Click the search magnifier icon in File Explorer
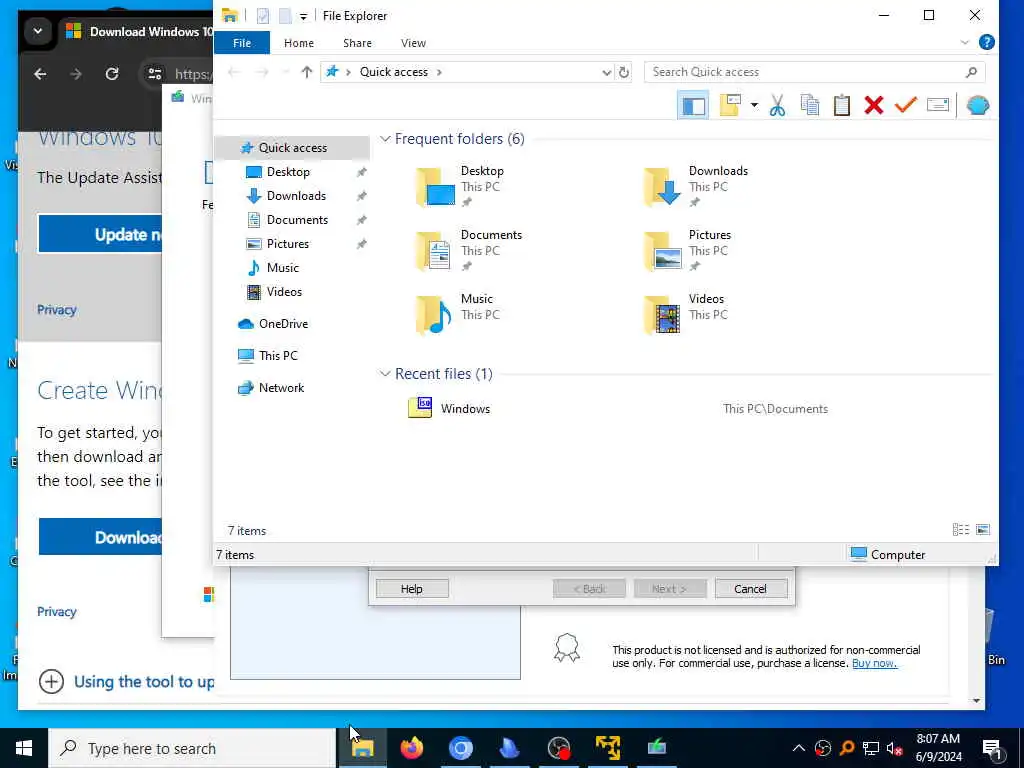The width and height of the screenshot is (1024, 768). click(971, 72)
